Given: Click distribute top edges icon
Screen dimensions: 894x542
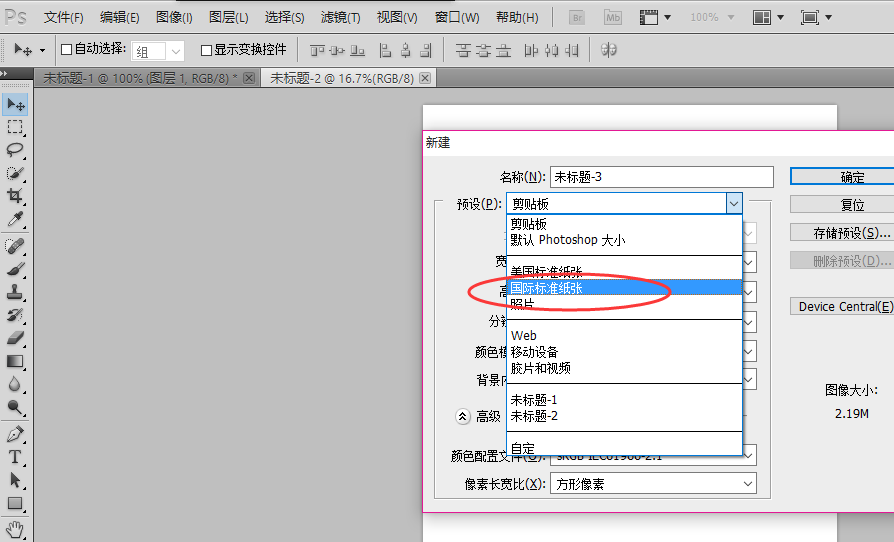Looking at the screenshot, I should [x=463, y=51].
